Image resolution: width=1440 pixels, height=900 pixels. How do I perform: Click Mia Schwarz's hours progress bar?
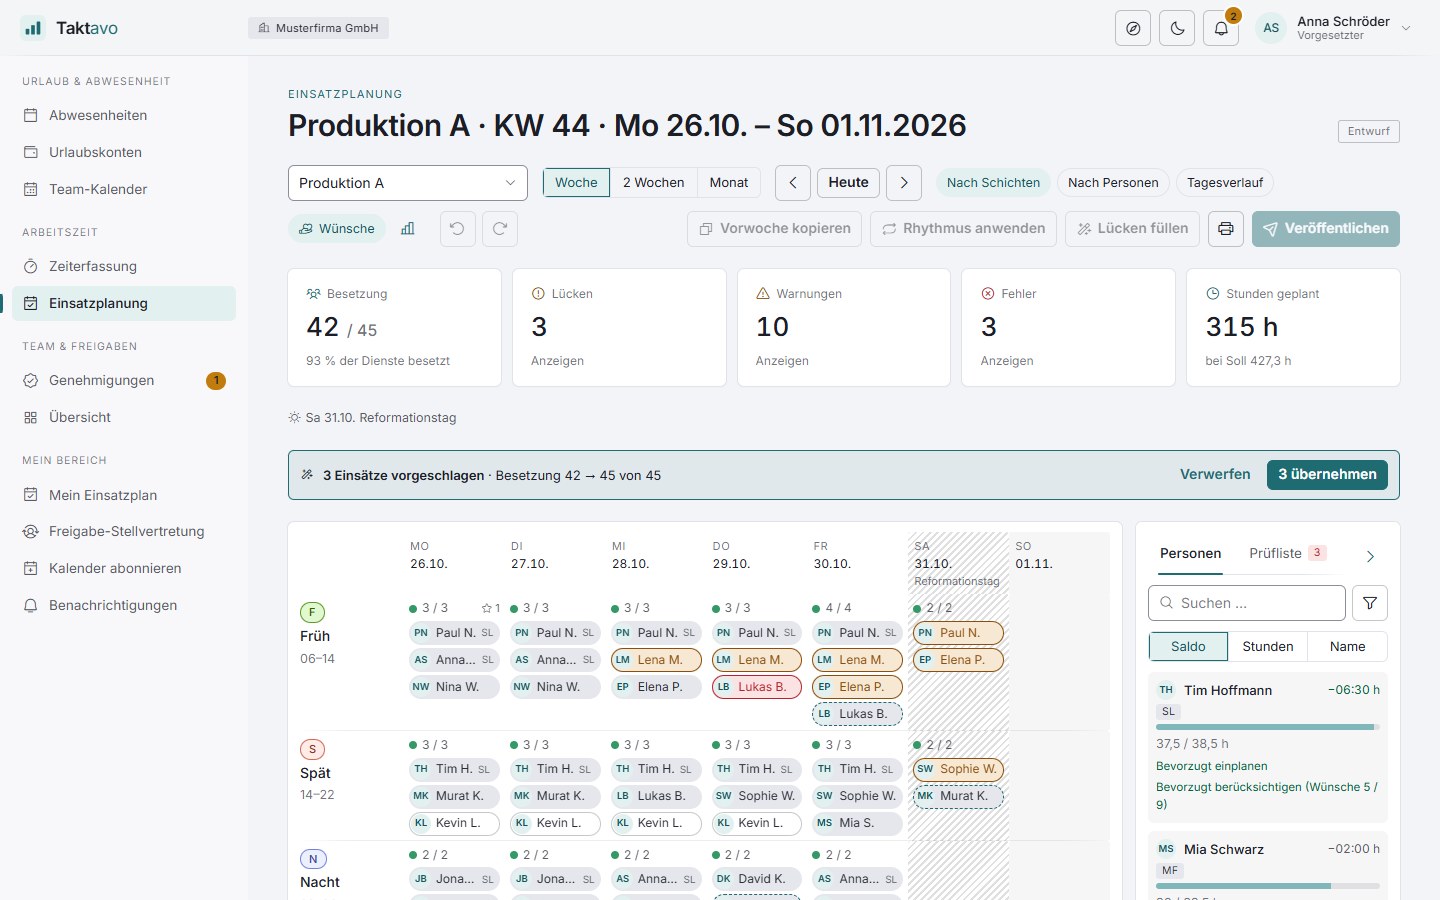(1268, 886)
